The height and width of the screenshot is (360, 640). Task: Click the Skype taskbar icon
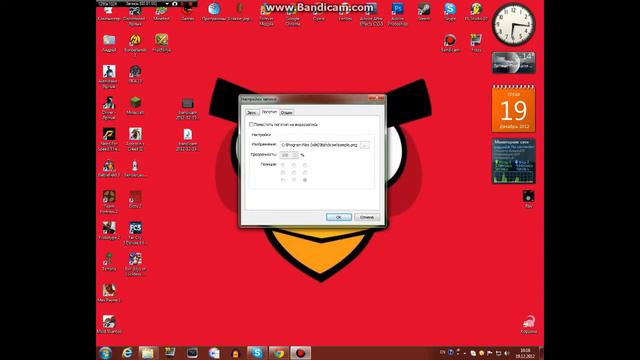257,353
